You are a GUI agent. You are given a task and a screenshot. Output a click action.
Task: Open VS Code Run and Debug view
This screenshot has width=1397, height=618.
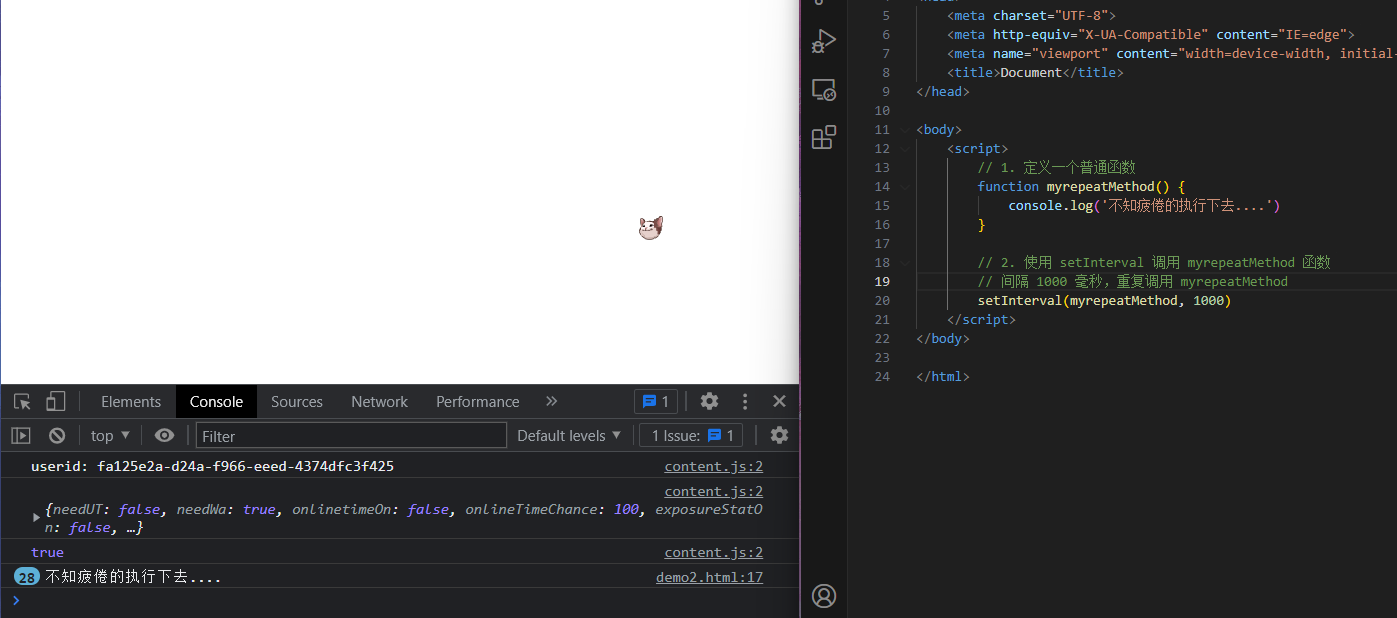pyautogui.click(x=823, y=42)
